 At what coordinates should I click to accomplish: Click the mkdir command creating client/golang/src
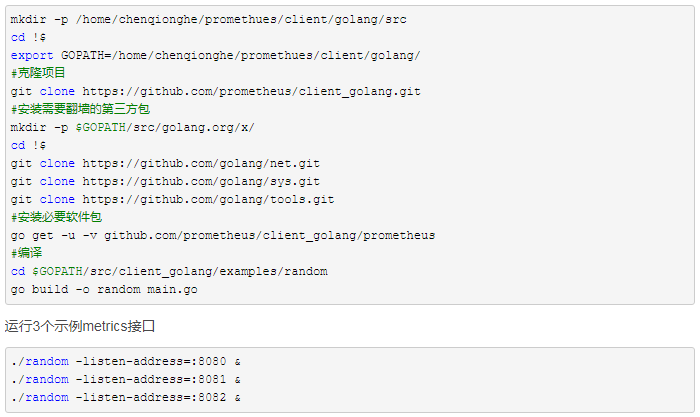pyautogui.click(x=208, y=19)
